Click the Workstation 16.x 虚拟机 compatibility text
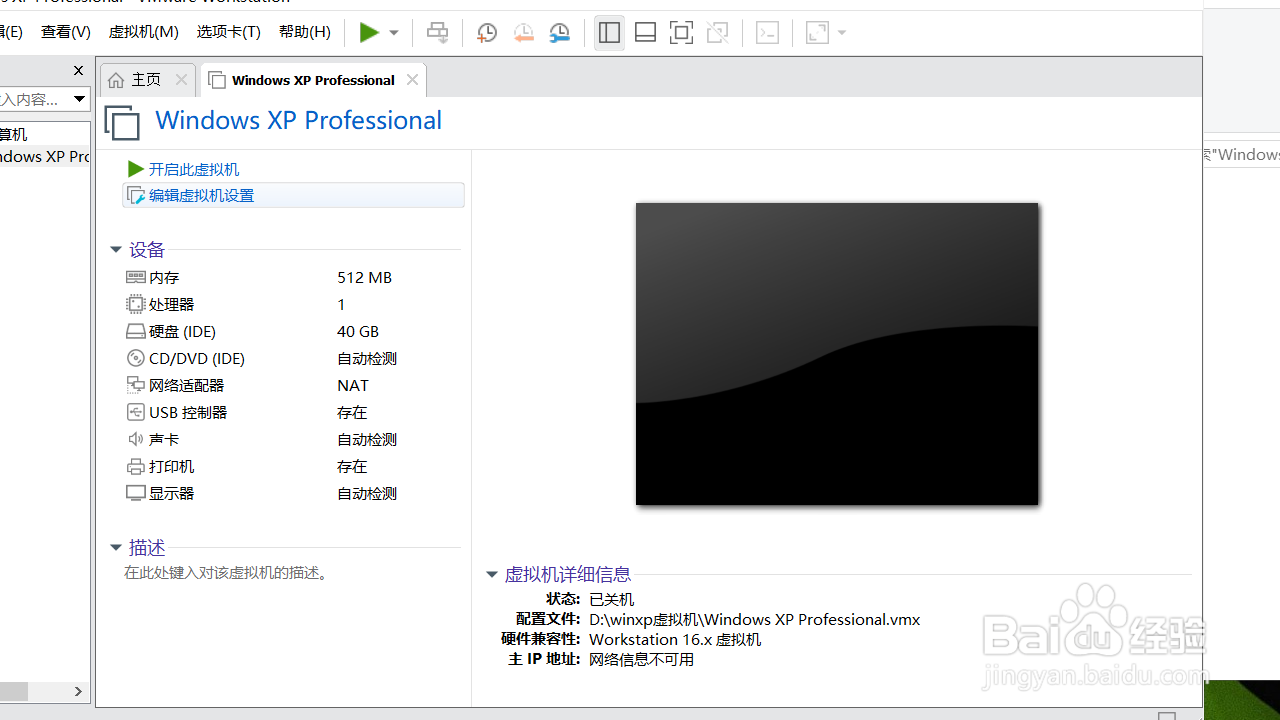1280x720 pixels. [x=675, y=640]
